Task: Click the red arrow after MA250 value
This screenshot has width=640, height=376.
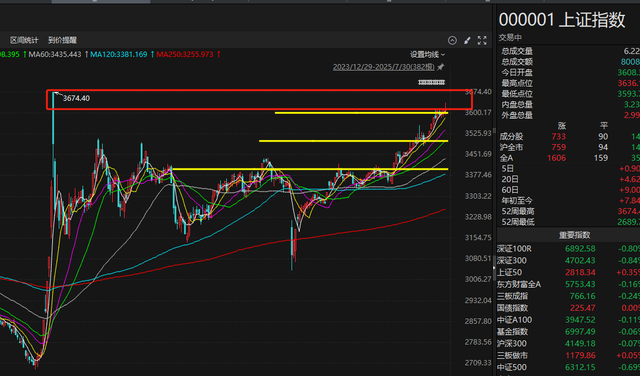Action: click(x=219, y=54)
